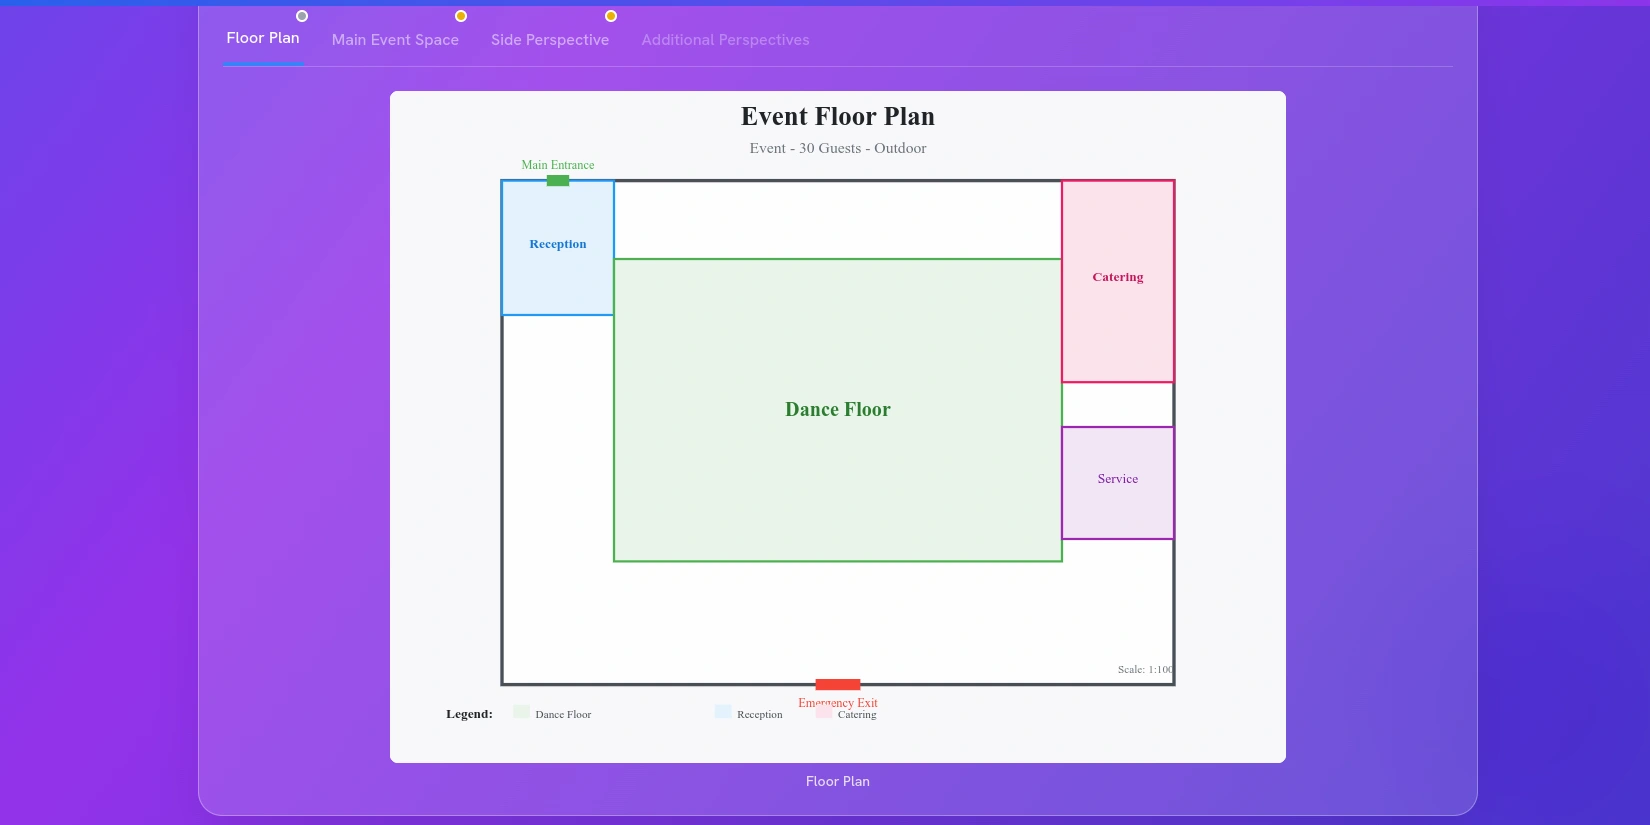Click the pink Catering legend swatch
The image size is (1650, 825).
(824, 713)
